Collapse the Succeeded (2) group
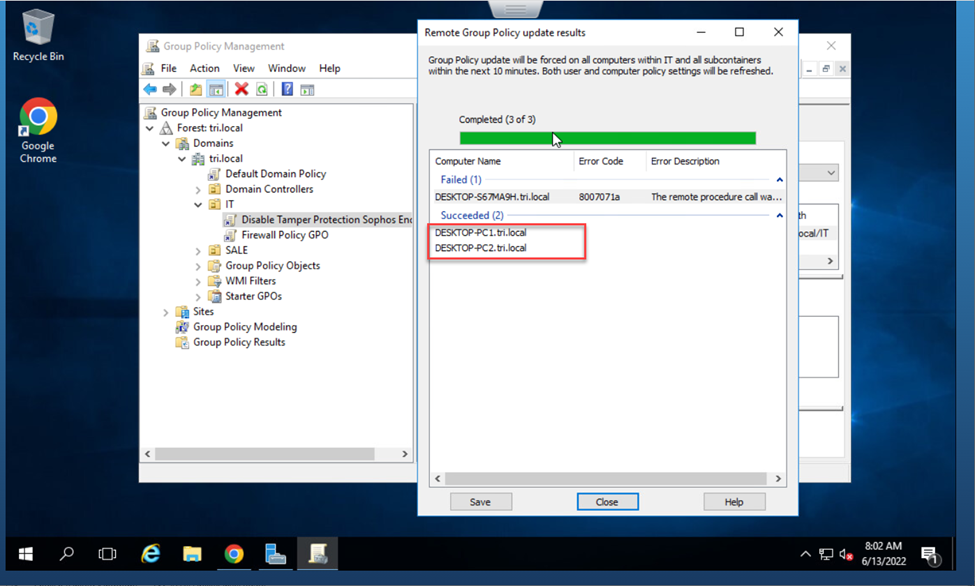 click(779, 215)
